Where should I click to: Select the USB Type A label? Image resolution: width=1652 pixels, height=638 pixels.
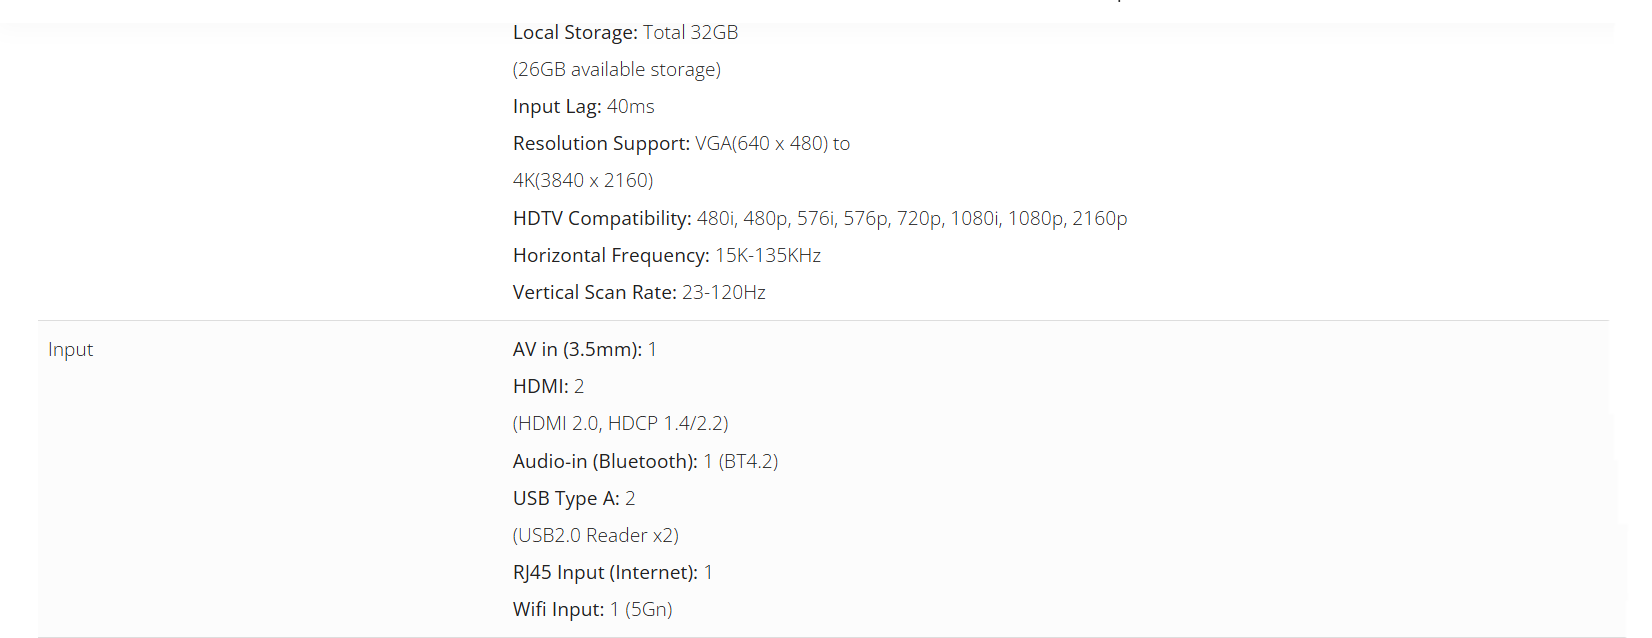click(x=565, y=498)
